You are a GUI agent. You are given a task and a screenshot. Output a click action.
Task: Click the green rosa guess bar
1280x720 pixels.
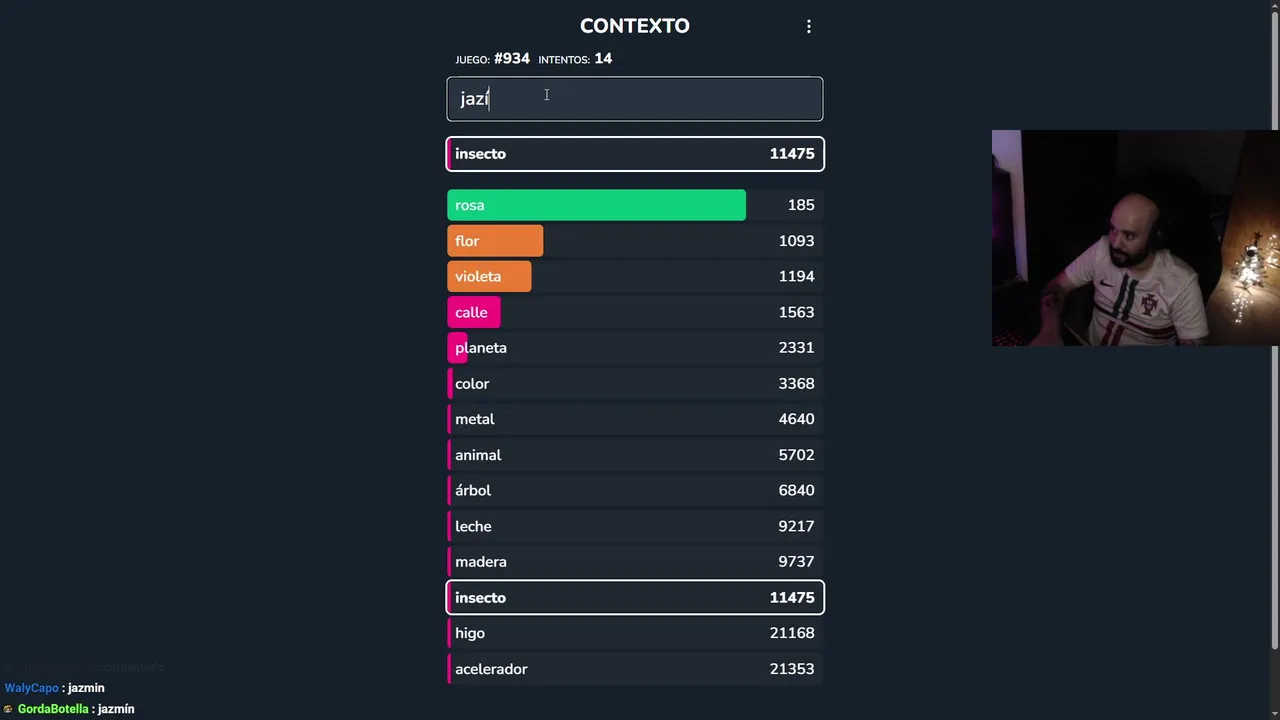(596, 205)
